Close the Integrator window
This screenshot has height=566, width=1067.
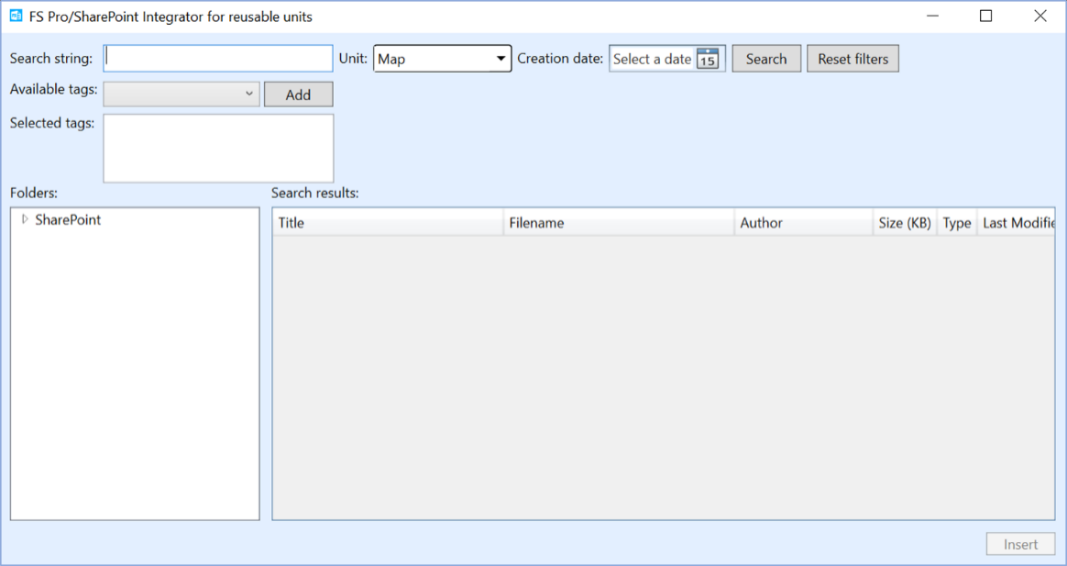[x=1040, y=16]
